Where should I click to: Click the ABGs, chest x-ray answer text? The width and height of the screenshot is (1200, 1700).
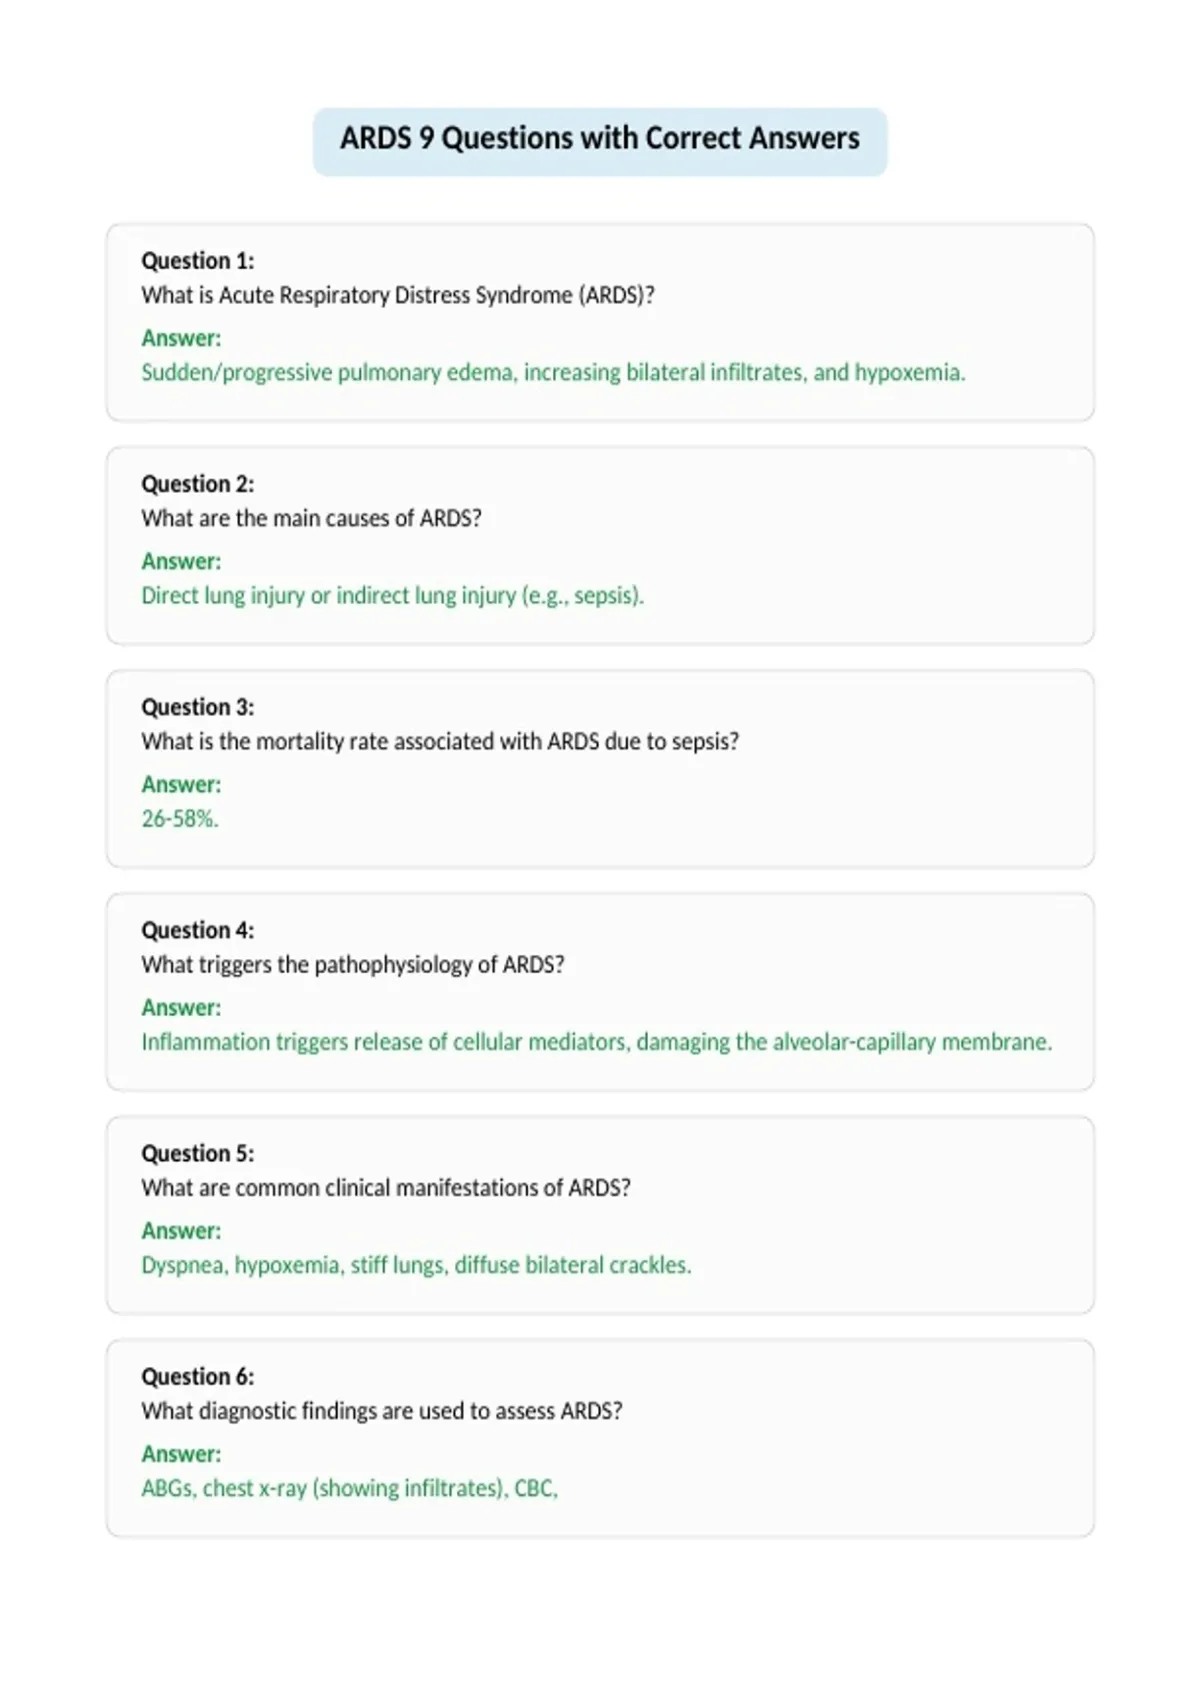pos(349,1488)
